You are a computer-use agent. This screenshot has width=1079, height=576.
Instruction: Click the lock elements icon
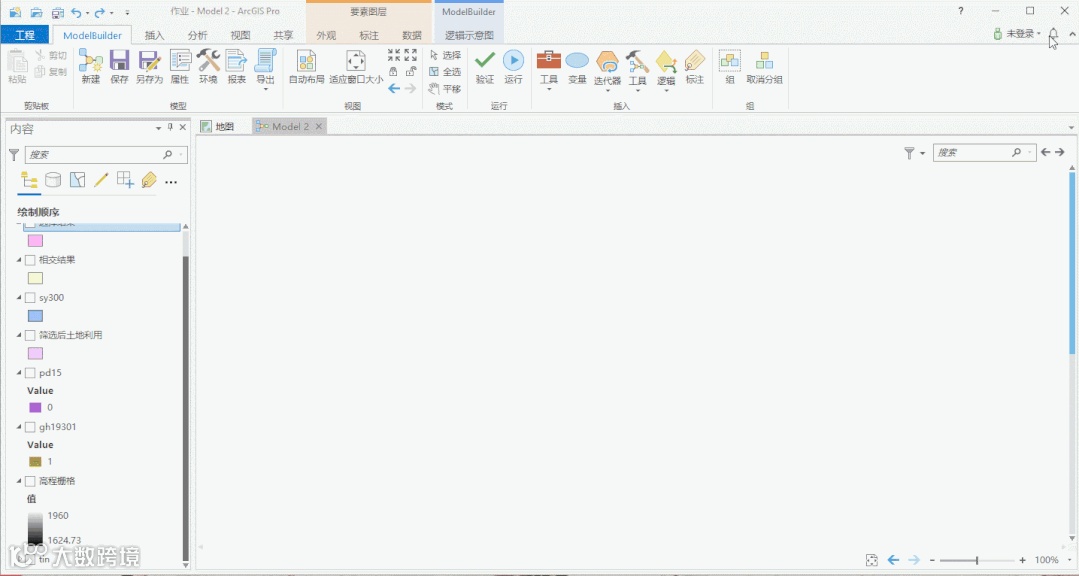click(x=393, y=72)
